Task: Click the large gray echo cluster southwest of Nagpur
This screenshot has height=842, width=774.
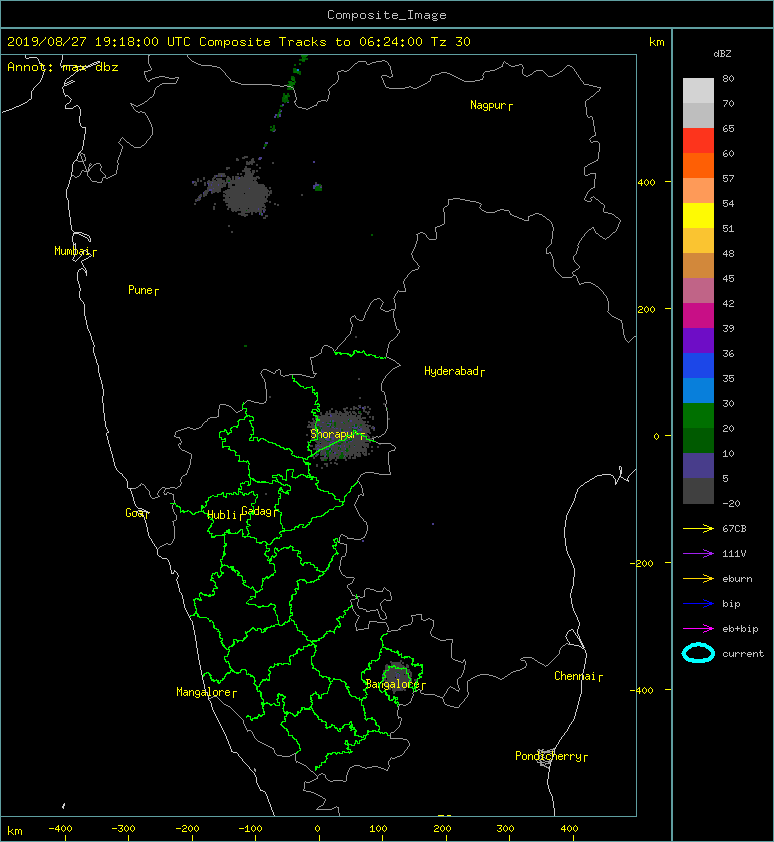Action: [x=245, y=192]
